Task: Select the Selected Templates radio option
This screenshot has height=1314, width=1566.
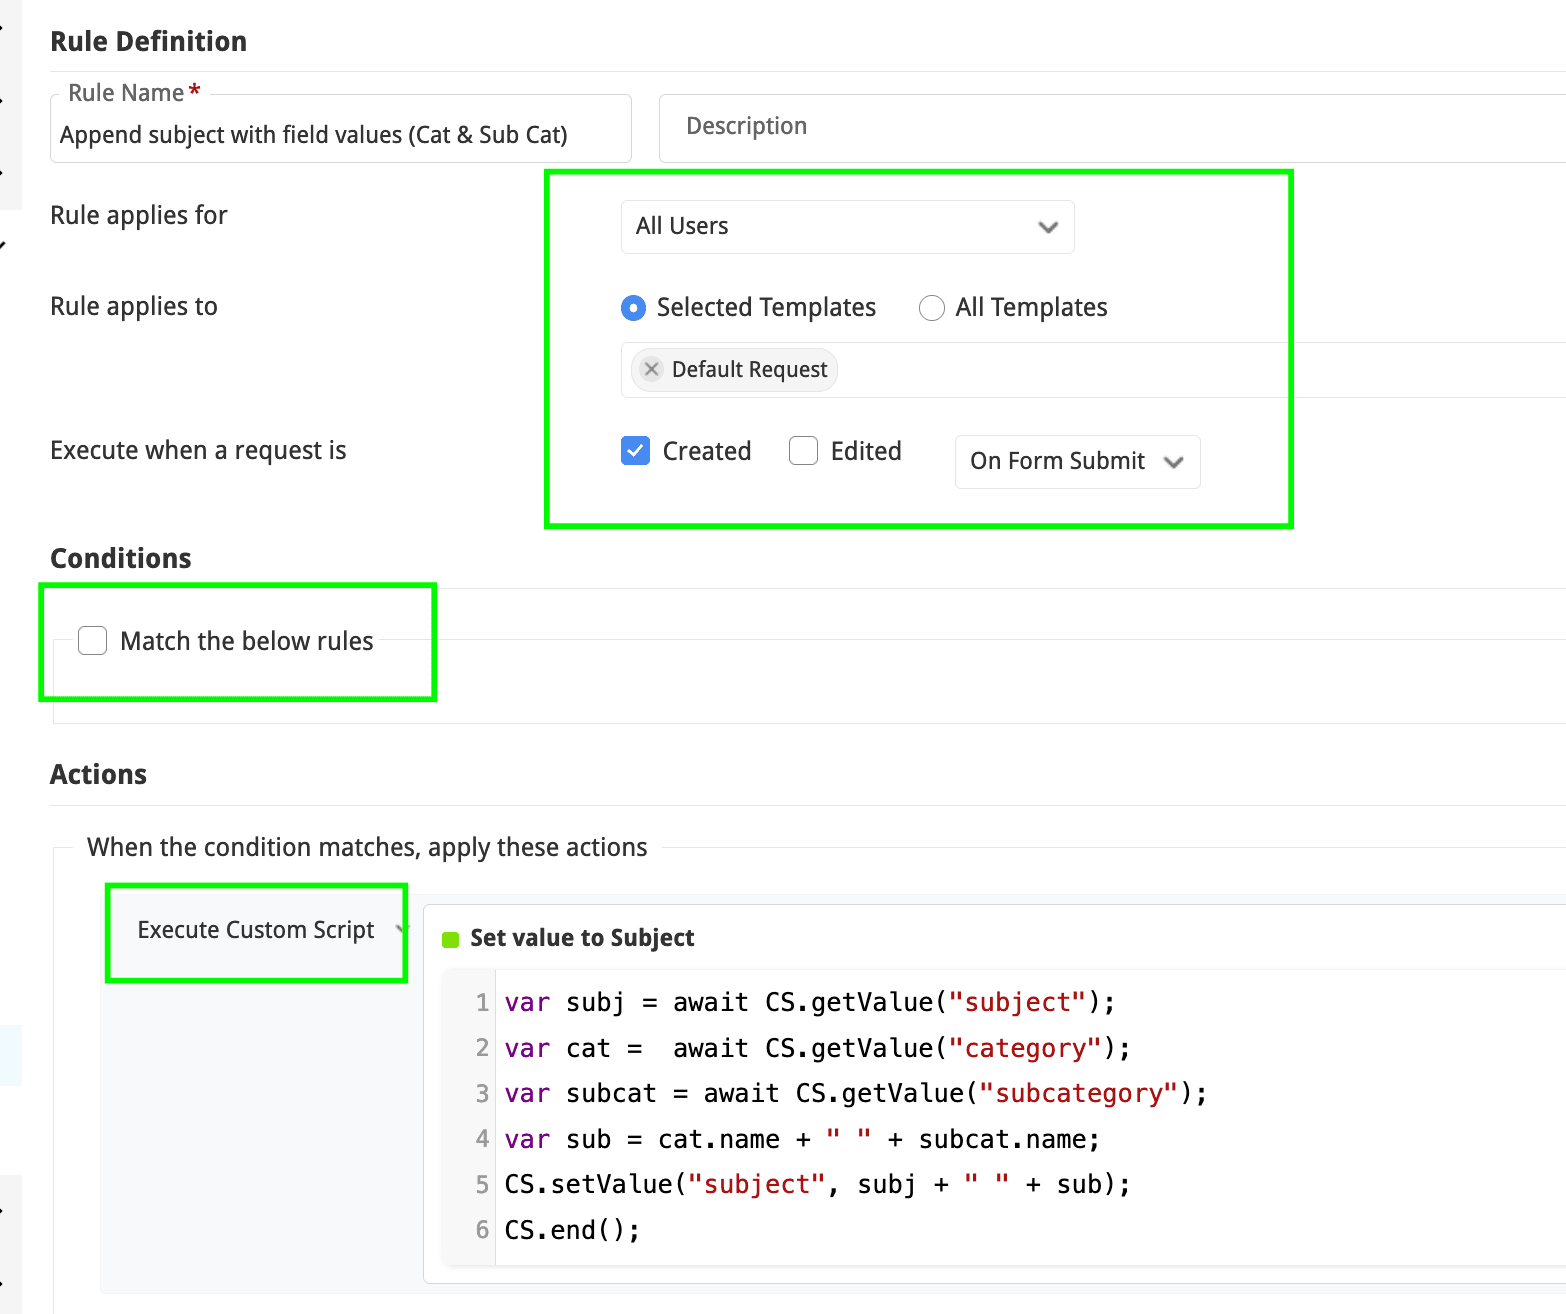Action: [633, 308]
